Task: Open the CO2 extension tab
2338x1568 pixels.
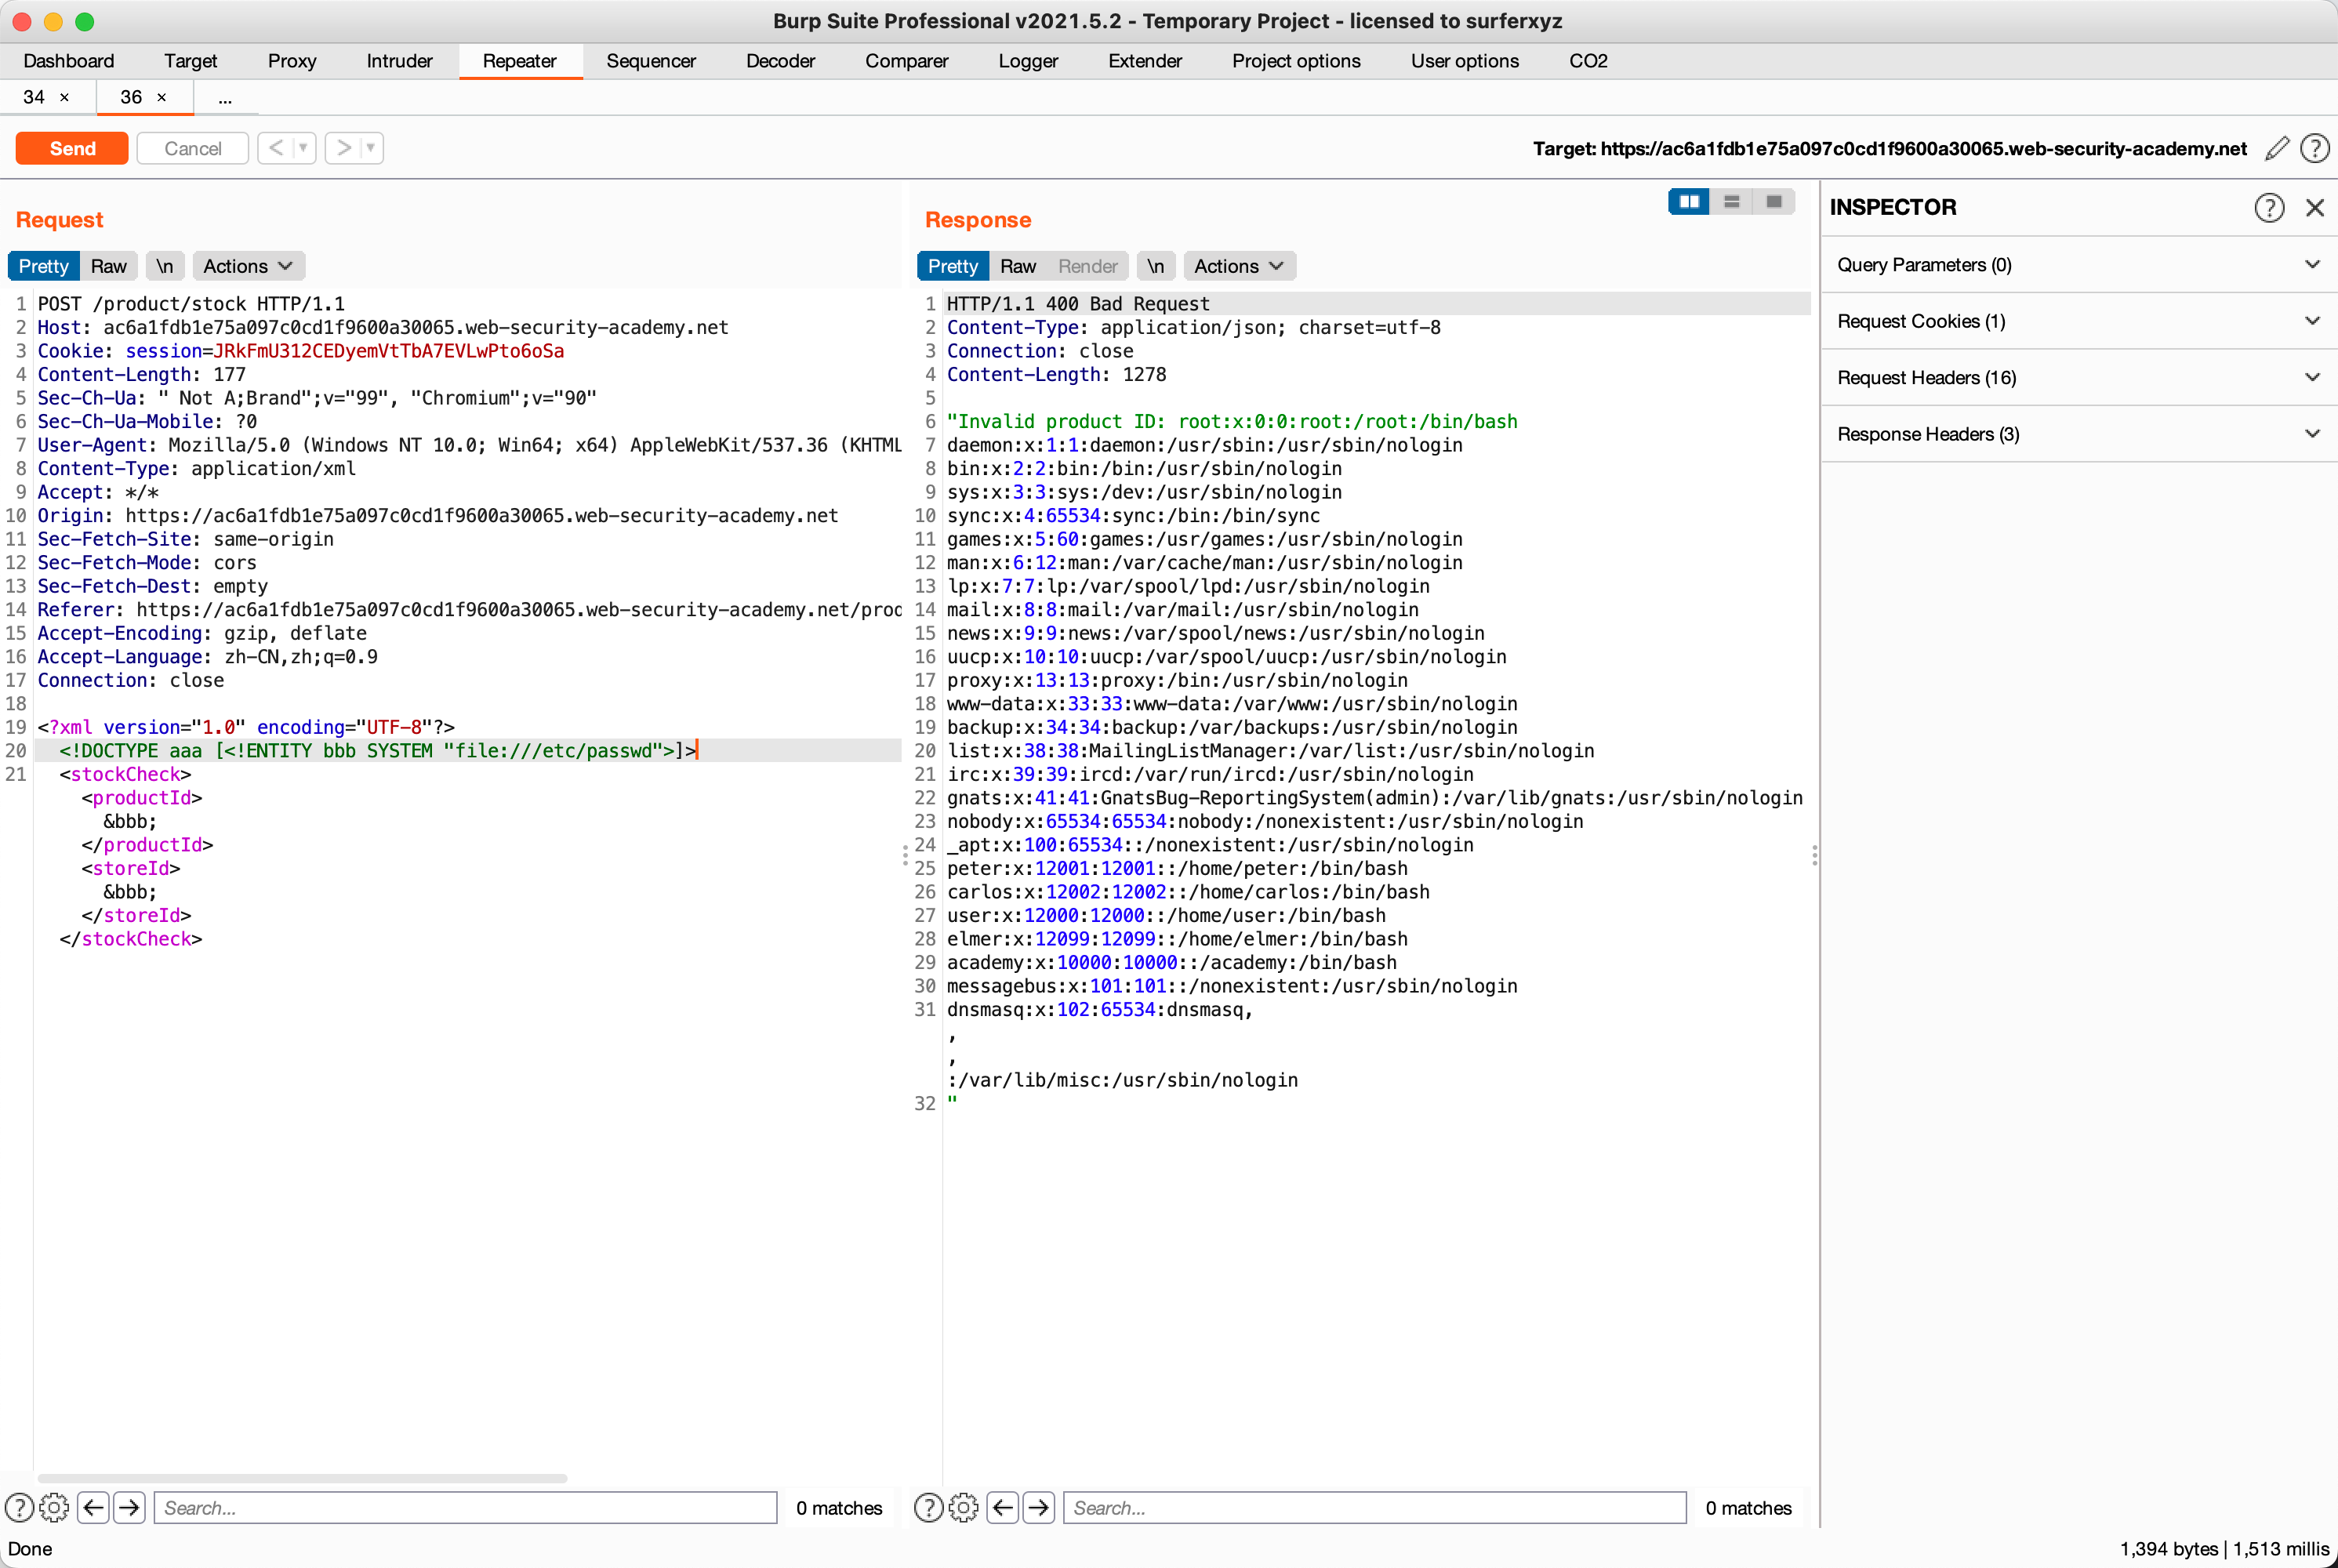Action: pyautogui.click(x=1588, y=61)
